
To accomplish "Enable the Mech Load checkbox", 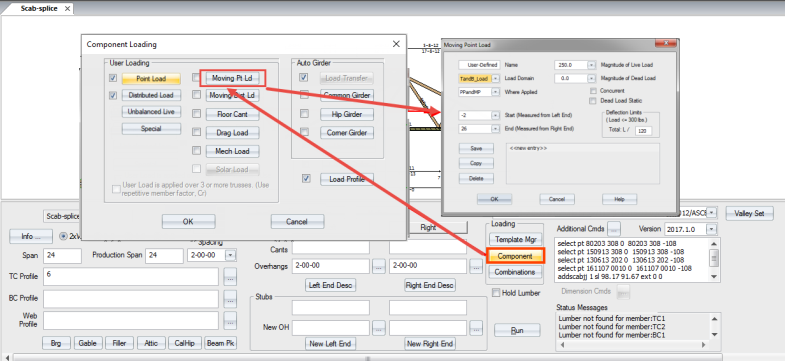I will 196,150.
